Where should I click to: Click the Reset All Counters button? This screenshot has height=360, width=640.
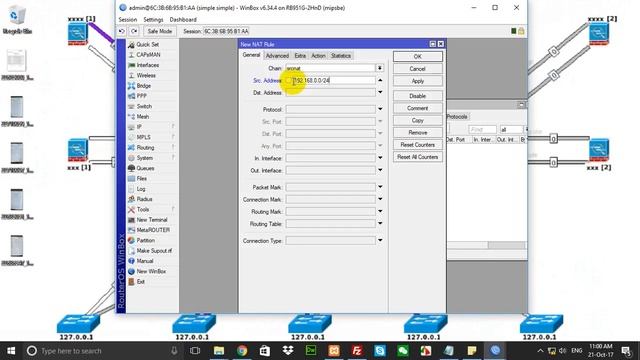click(x=418, y=157)
